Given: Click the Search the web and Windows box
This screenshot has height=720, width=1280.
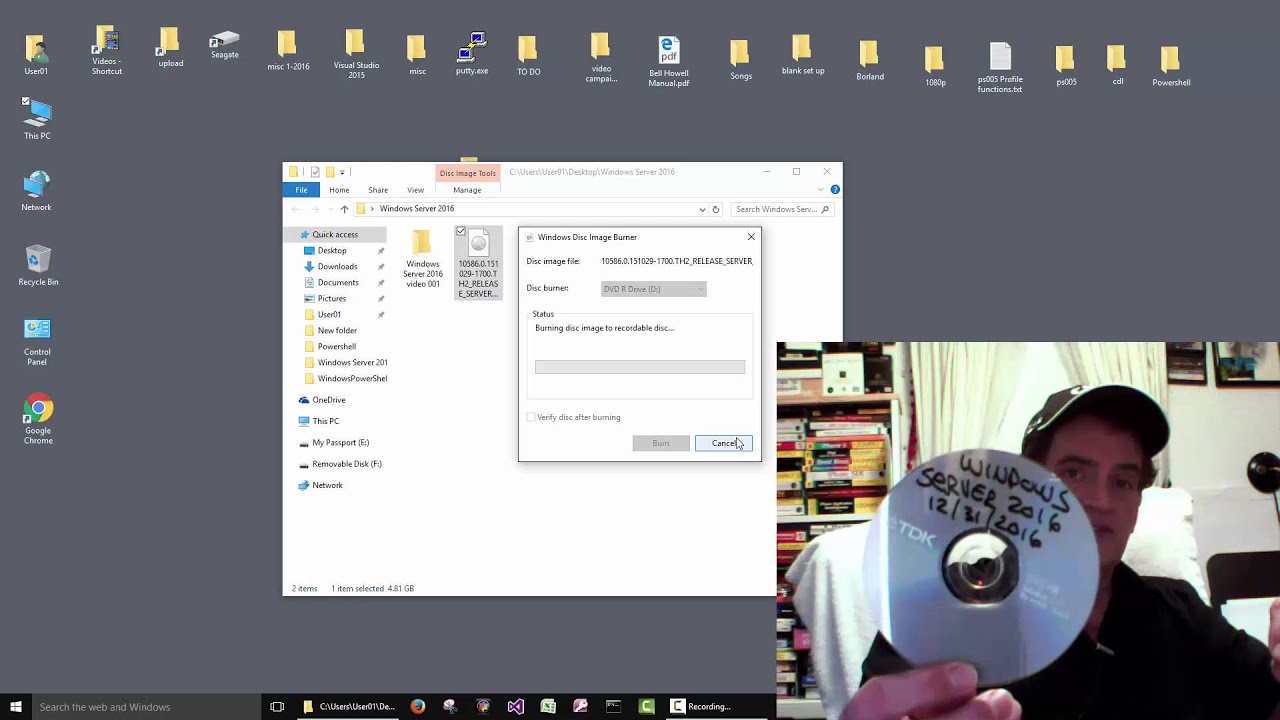Looking at the screenshot, I should 147,707.
